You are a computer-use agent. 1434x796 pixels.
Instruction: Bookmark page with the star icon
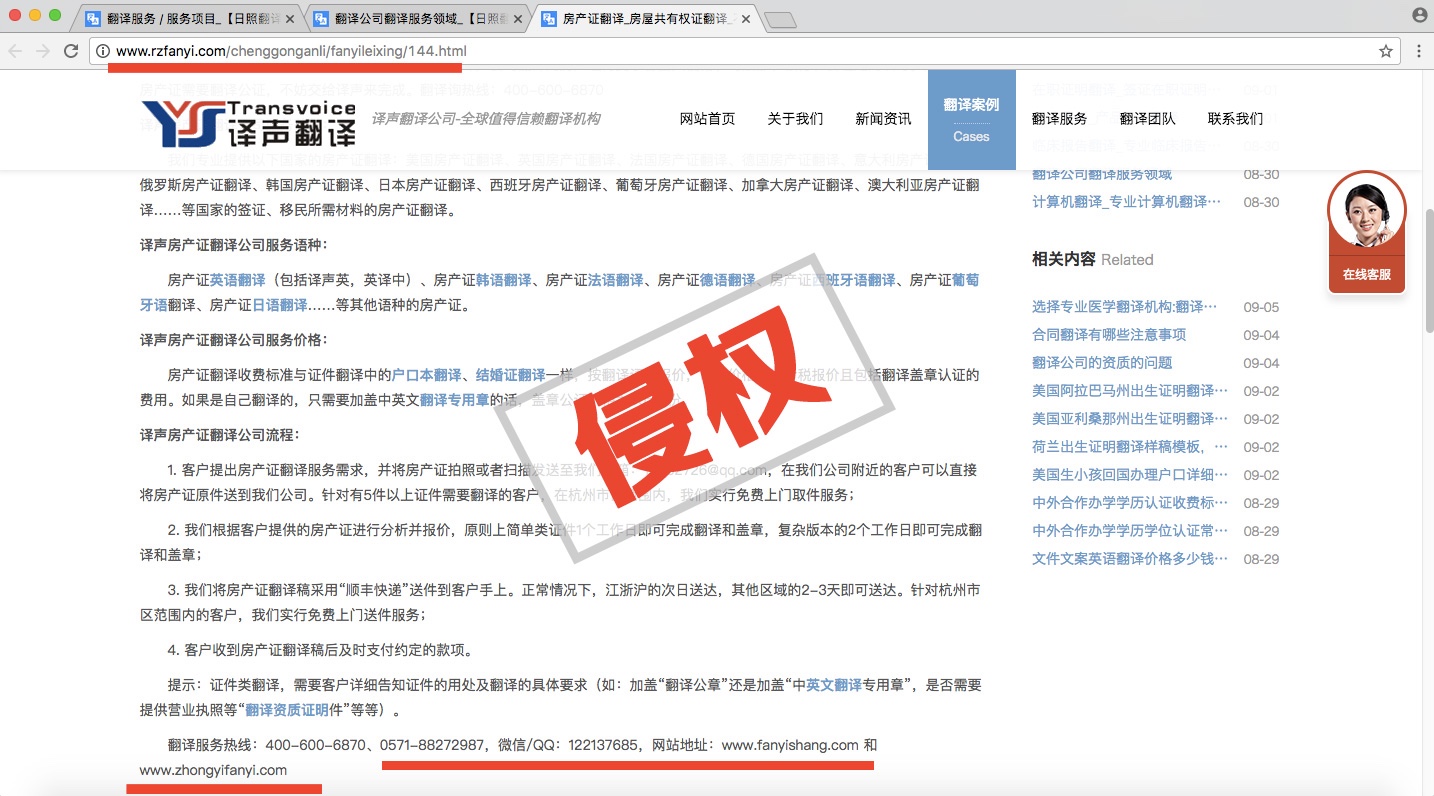pos(1386,51)
